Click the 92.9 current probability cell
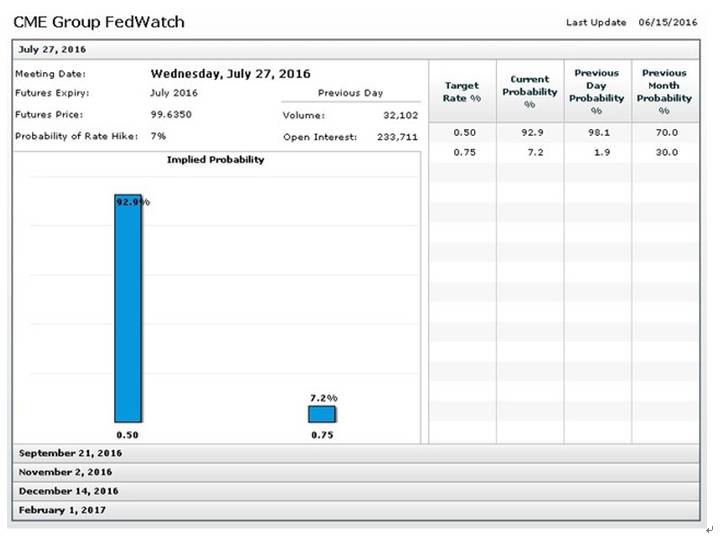The width and height of the screenshot is (721, 543). [x=532, y=132]
